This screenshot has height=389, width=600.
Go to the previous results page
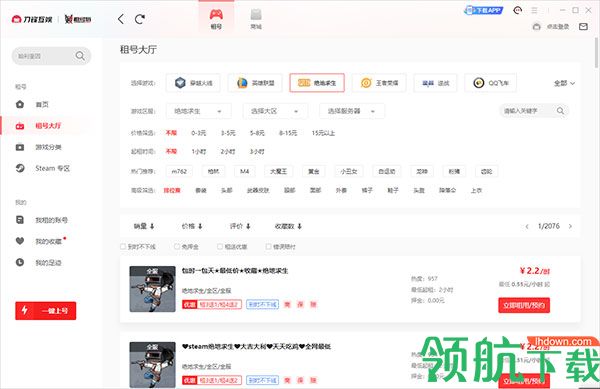click(x=527, y=226)
